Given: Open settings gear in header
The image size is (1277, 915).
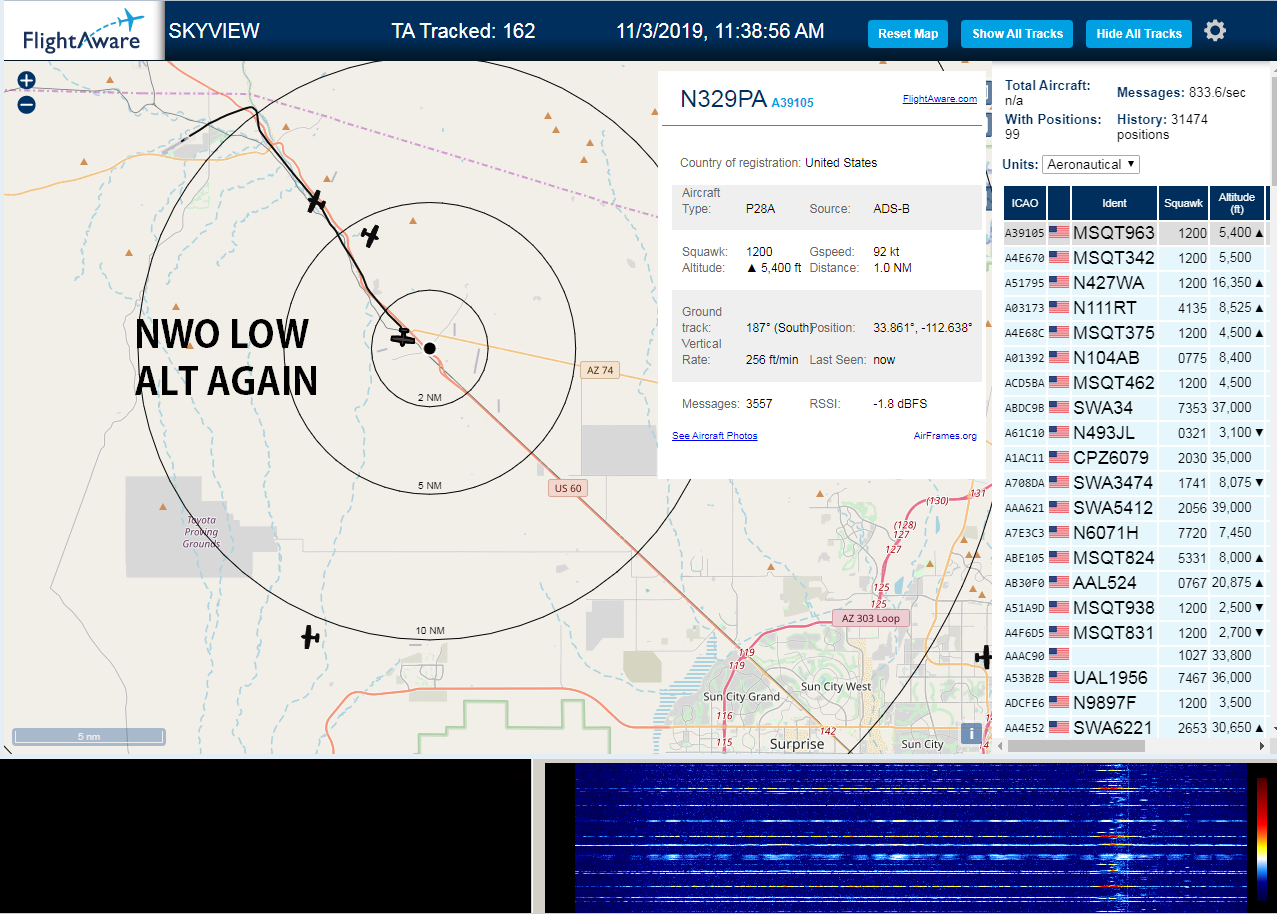Looking at the screenshot, I should coord(1215,31).
